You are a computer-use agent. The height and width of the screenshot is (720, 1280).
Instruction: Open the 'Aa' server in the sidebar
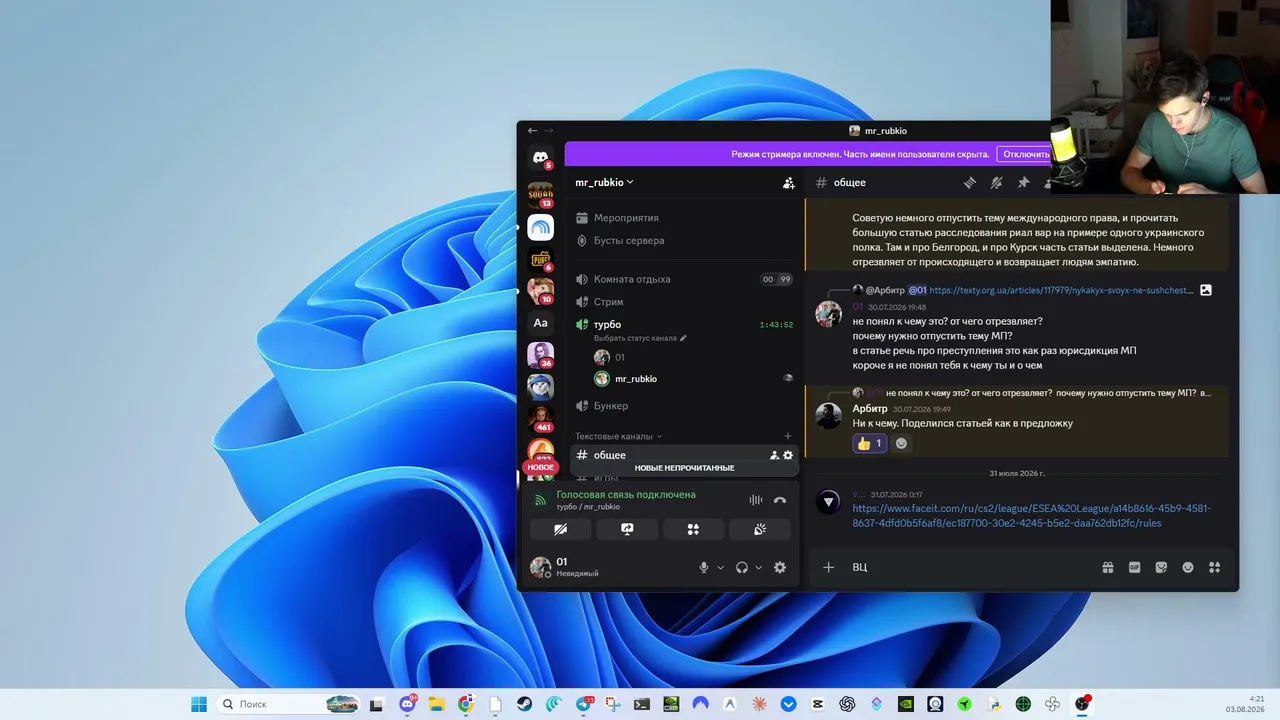[540, 323]
